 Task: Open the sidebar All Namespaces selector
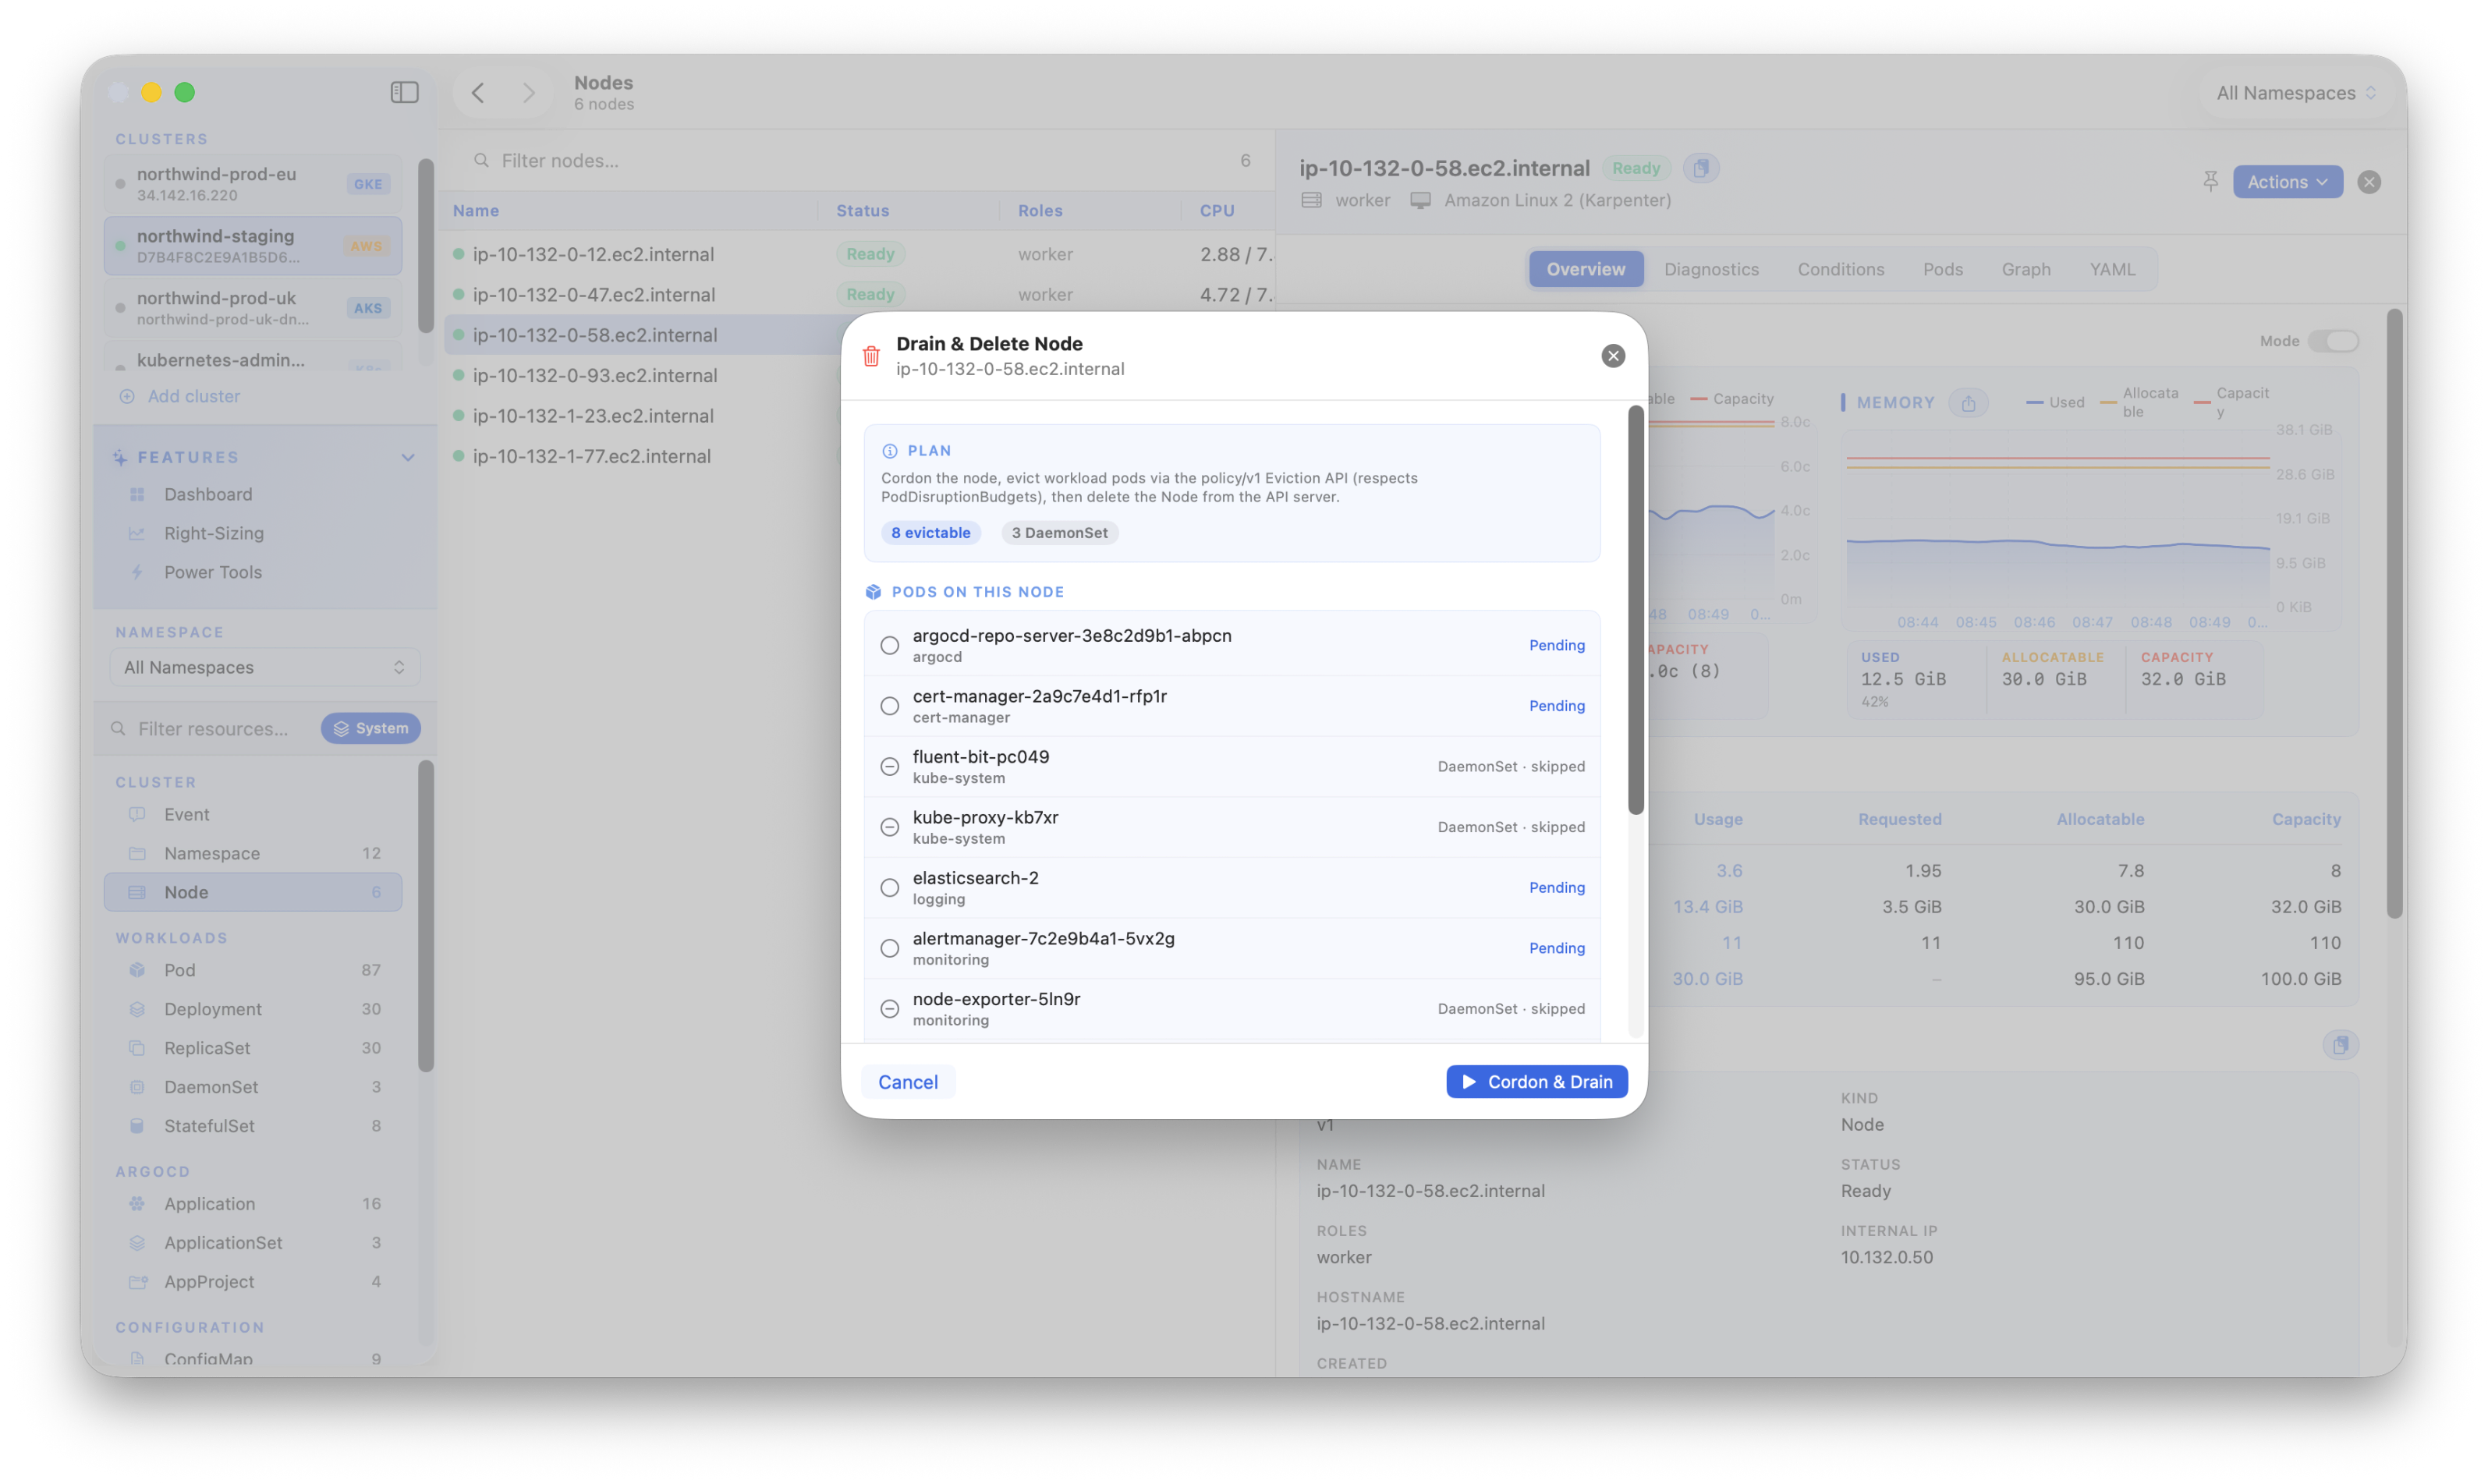264,667
